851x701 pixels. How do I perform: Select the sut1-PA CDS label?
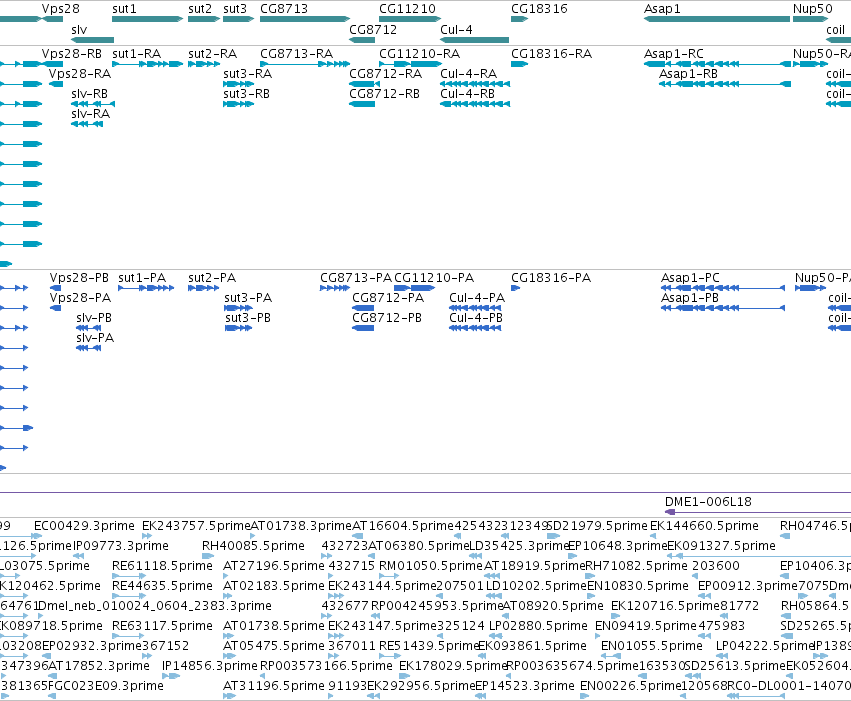point(142,278)
